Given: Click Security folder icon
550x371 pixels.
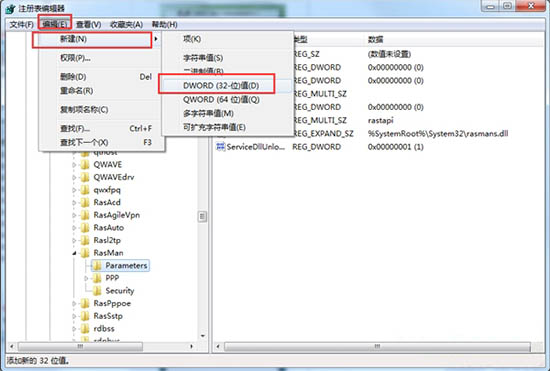Looking at the screenshot, I should click(97, 291).
